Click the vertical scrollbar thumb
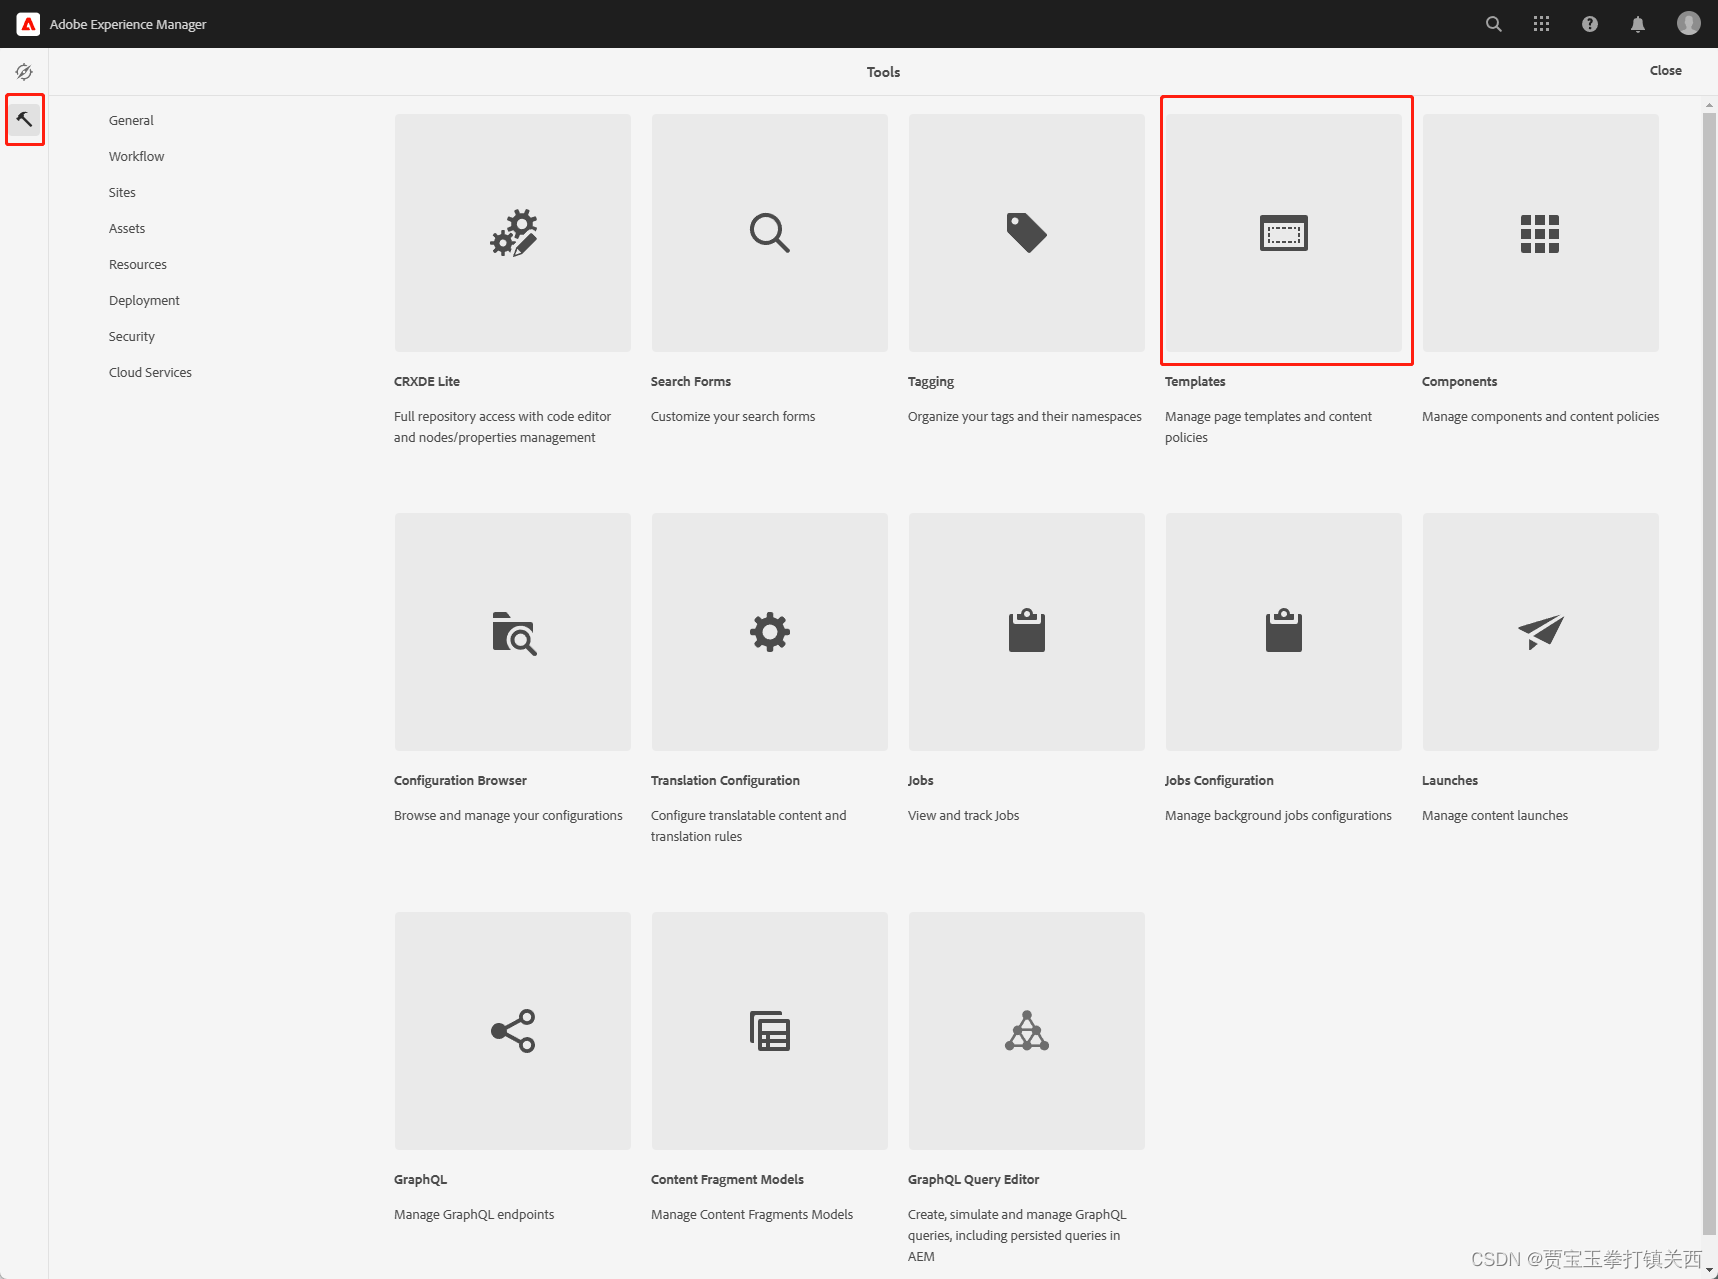The width and height of the screenshot is (1718, 1279). click(x=1709, y=673)
